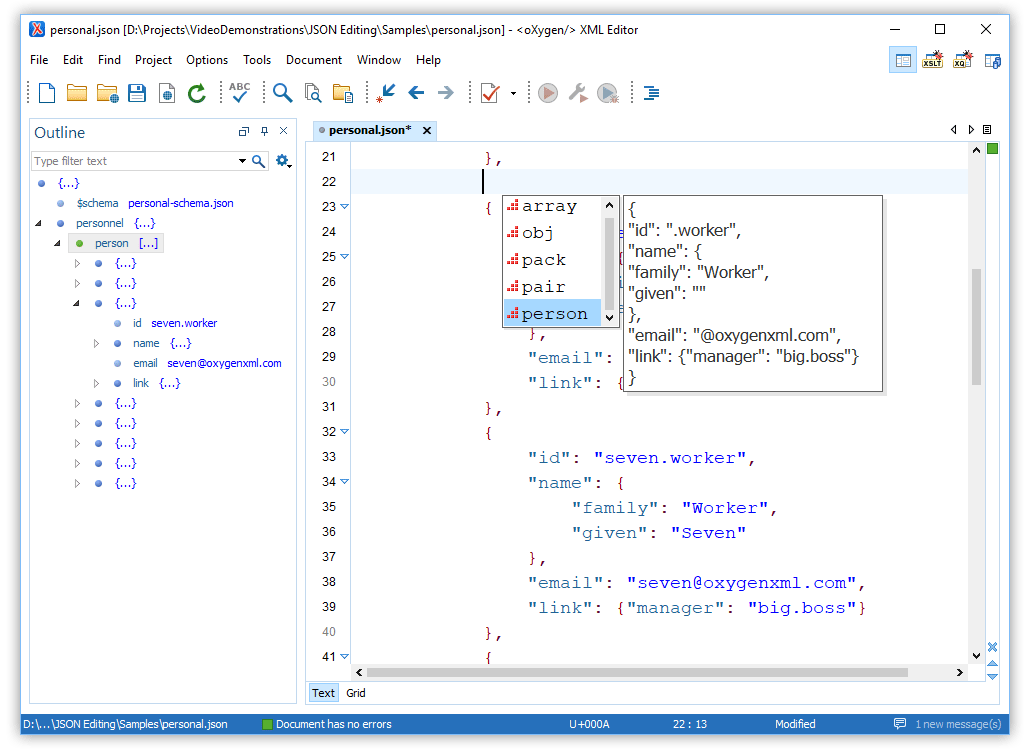Open the Document menu
The height and width of the screenshot is (750, 1030).
pos(314,60)
